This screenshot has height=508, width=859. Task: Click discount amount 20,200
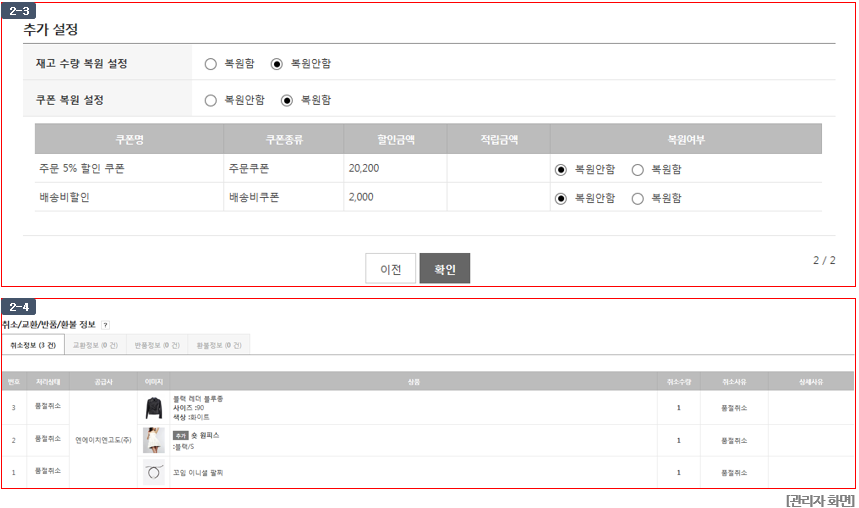coord(364,169)
